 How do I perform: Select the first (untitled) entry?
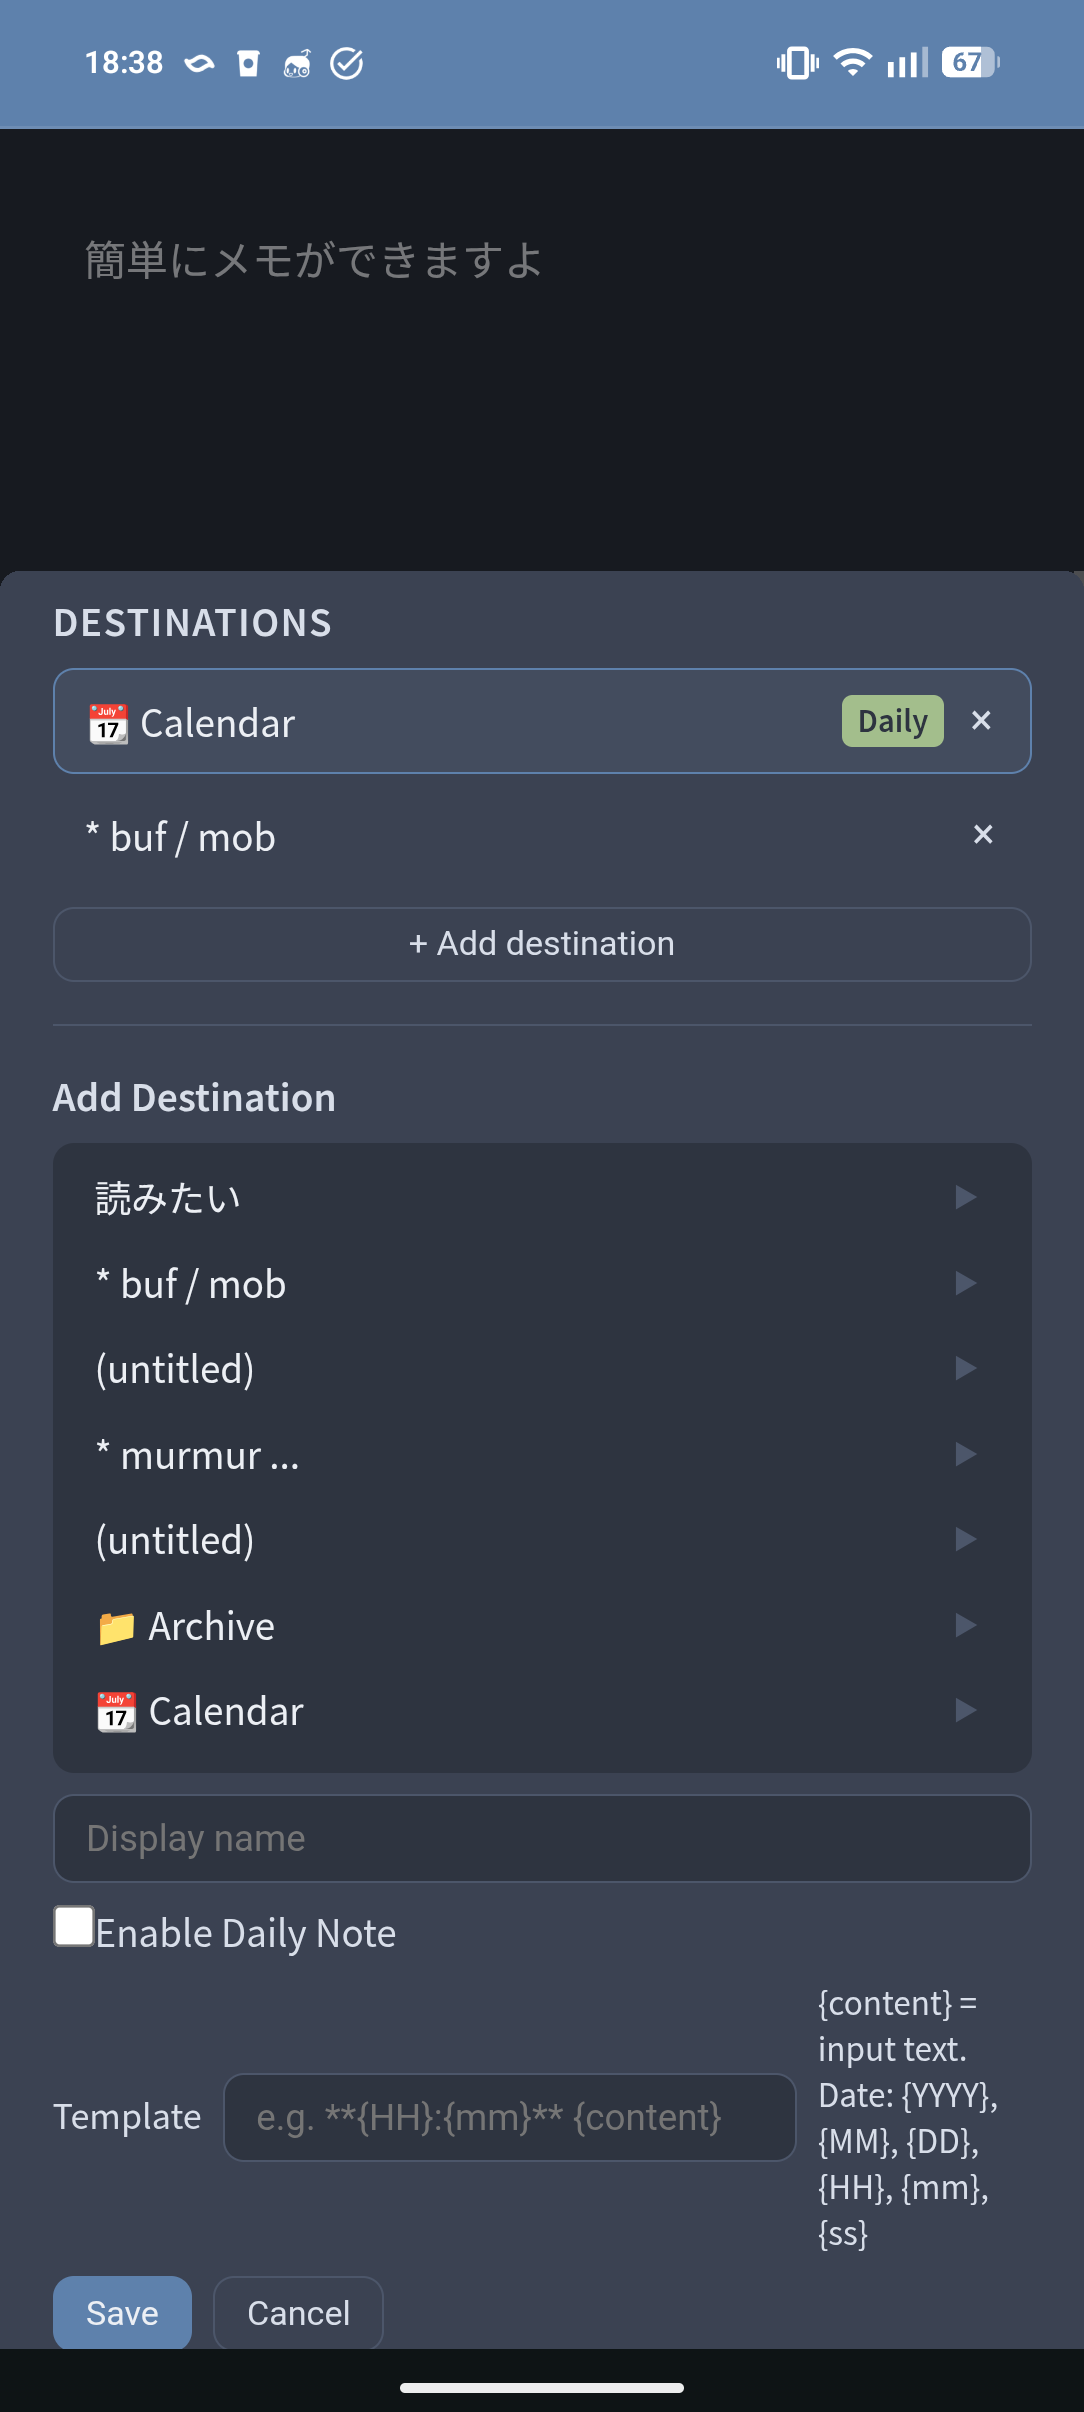point(175,1369)
